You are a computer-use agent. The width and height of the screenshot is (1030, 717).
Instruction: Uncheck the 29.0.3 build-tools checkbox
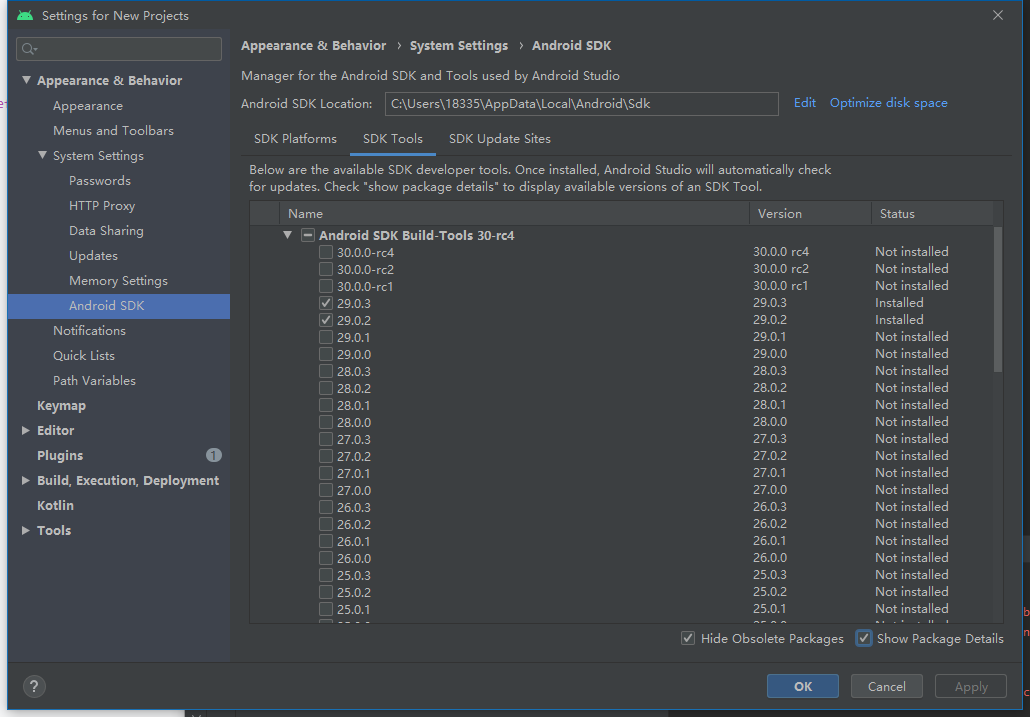326,303
